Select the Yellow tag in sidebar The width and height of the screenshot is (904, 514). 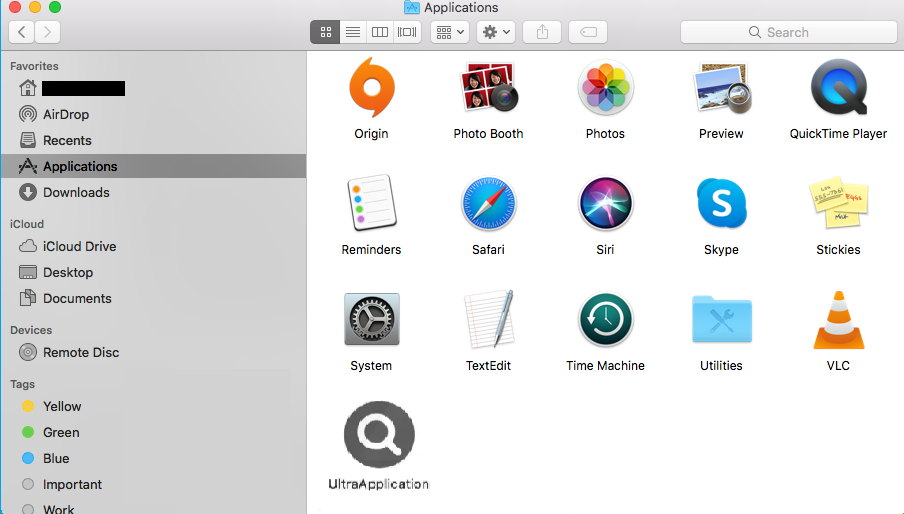(62, 406)
